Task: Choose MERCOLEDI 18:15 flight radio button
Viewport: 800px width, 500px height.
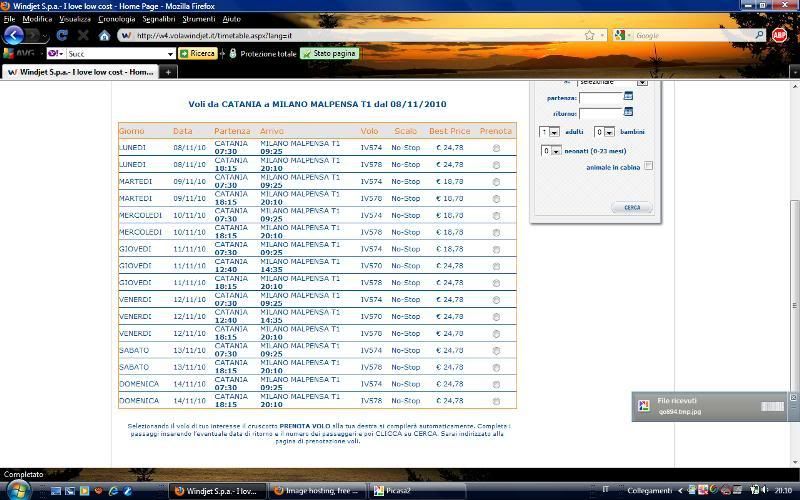Action: (496, 232)
